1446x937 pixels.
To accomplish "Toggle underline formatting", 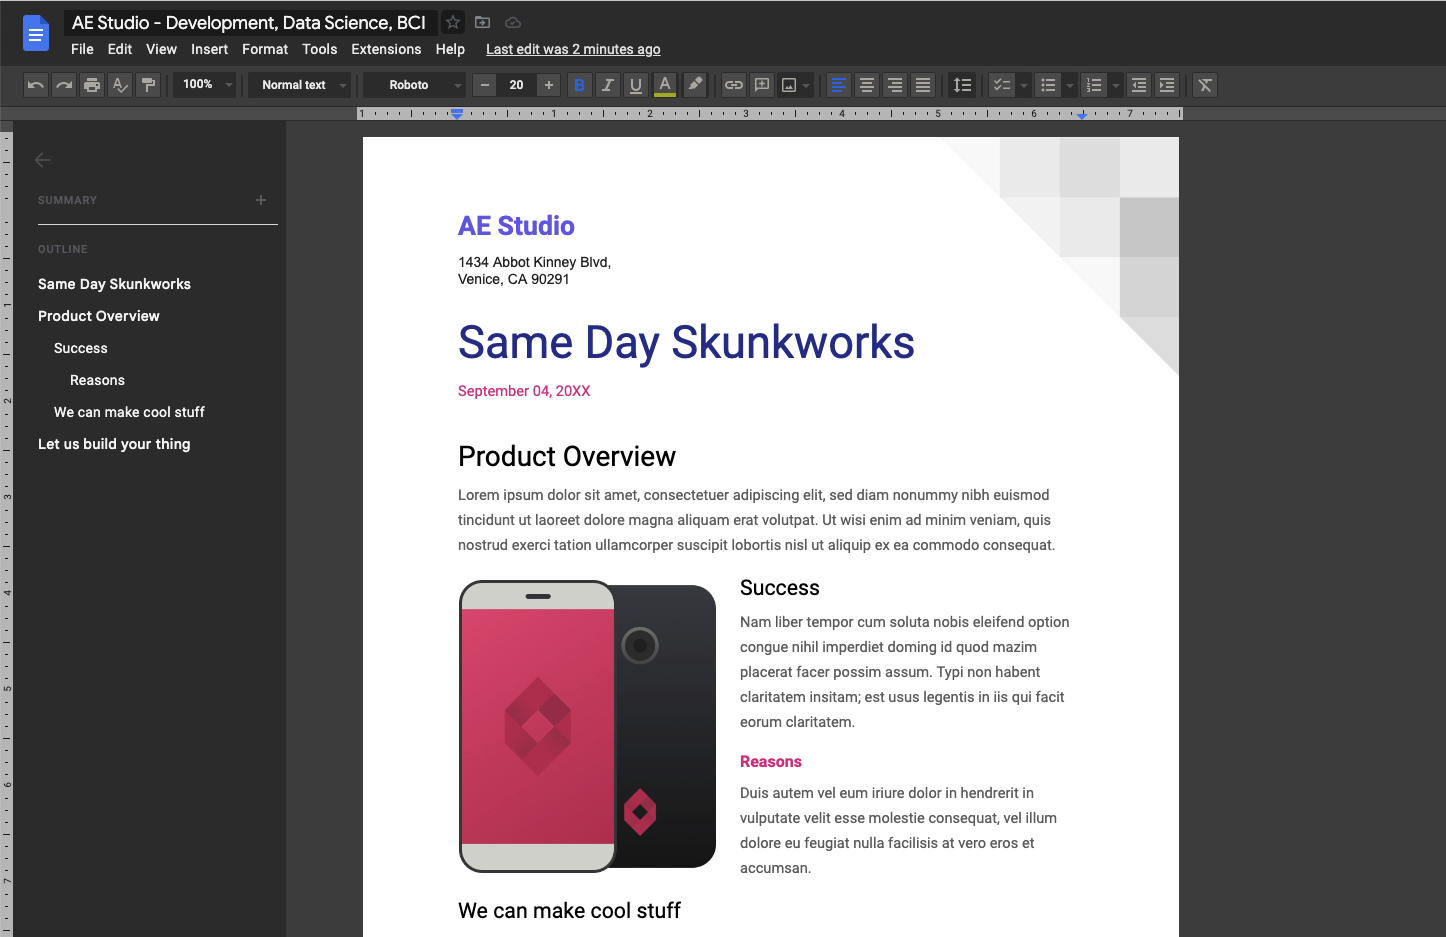I will (x=635, y=85).
